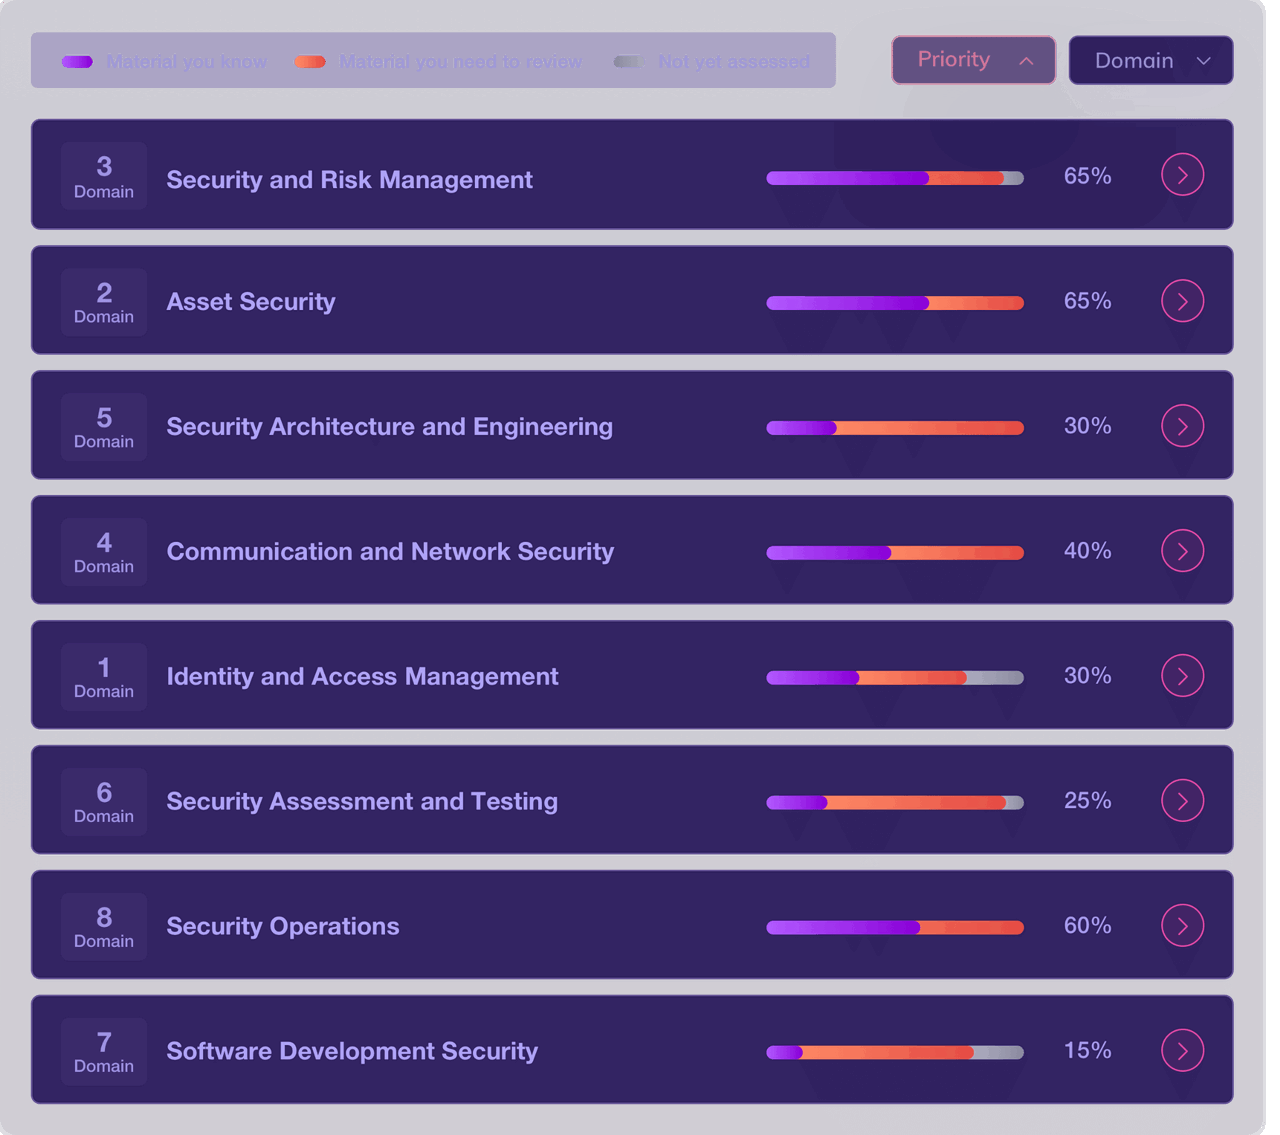Click the Identity and Access Management progress bar
The width and height of the screenshot is (1280, 1135).
tap(895, 678)
